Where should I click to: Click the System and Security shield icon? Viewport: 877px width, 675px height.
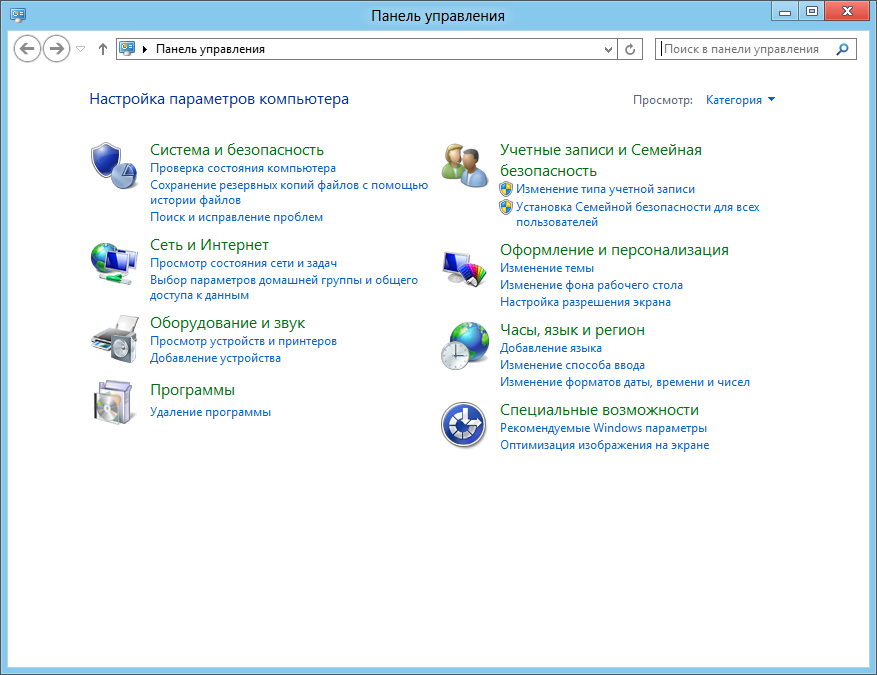click(113, 161)
